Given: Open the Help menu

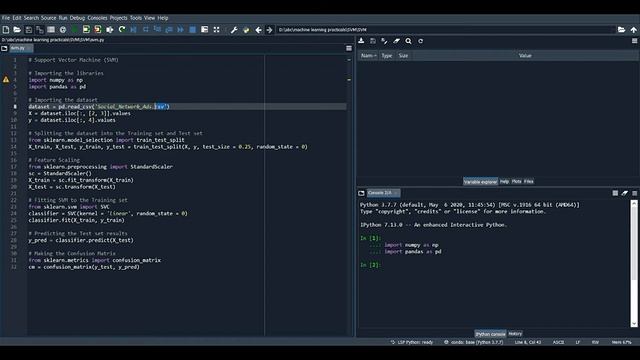Looking at the screenshot, I should pos(163,18).
